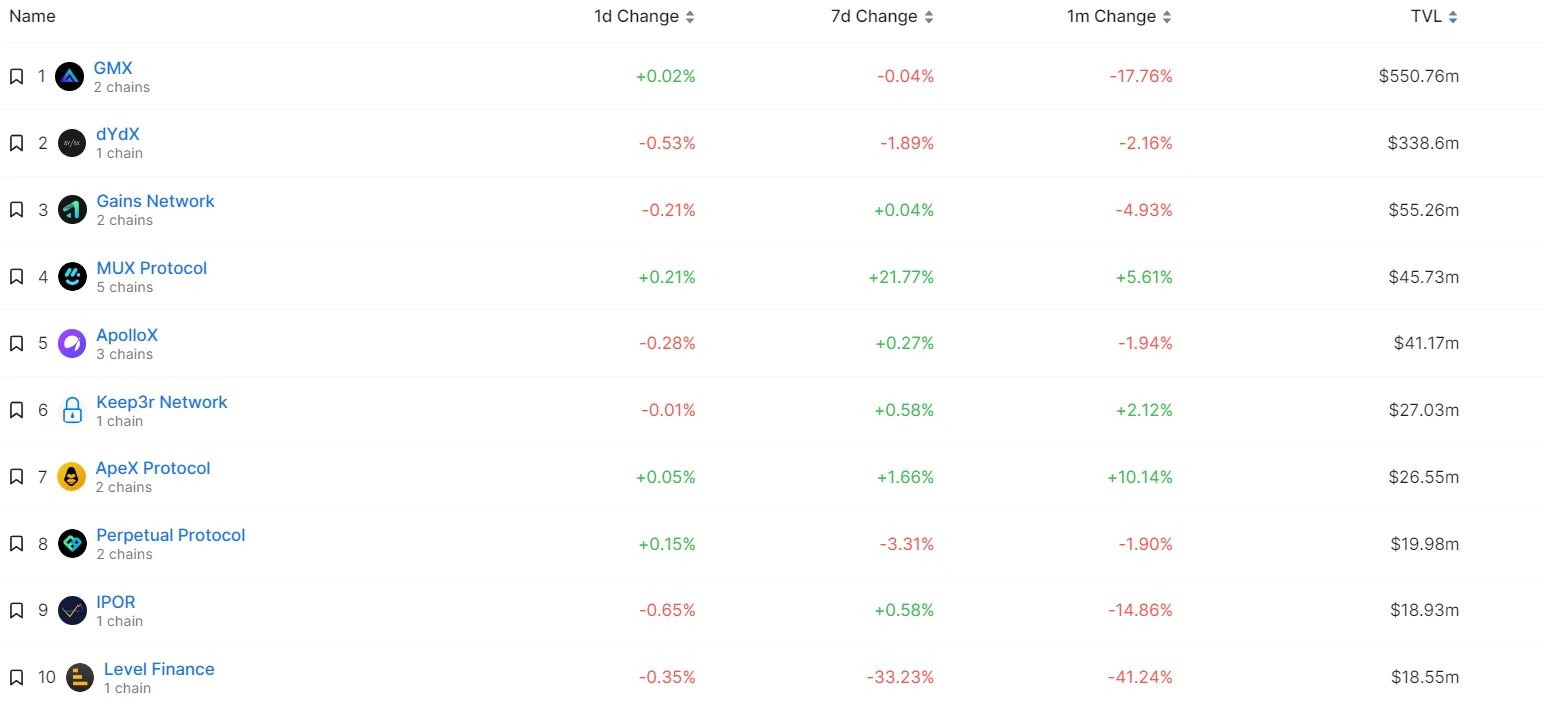The height and width of the screenshot is (707, 1544).
Task: Sort the table by TVL
Action: [x=1432, y=17]
